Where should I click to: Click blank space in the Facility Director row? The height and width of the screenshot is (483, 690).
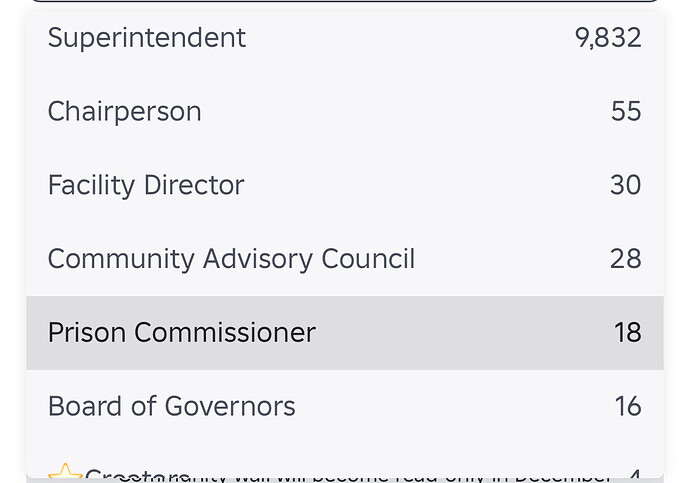(420, 185)
